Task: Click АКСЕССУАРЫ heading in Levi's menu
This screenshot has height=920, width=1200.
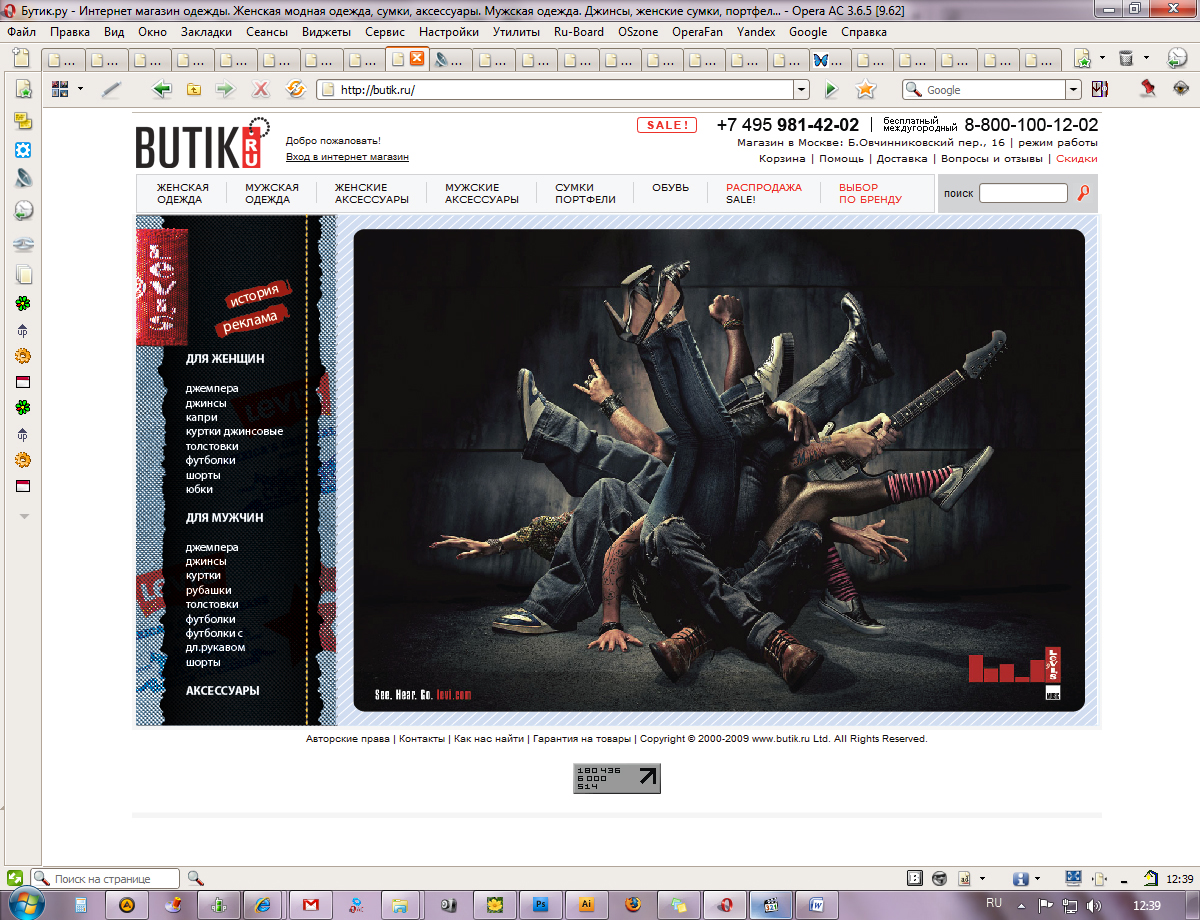Action: (x=222, y=690)
